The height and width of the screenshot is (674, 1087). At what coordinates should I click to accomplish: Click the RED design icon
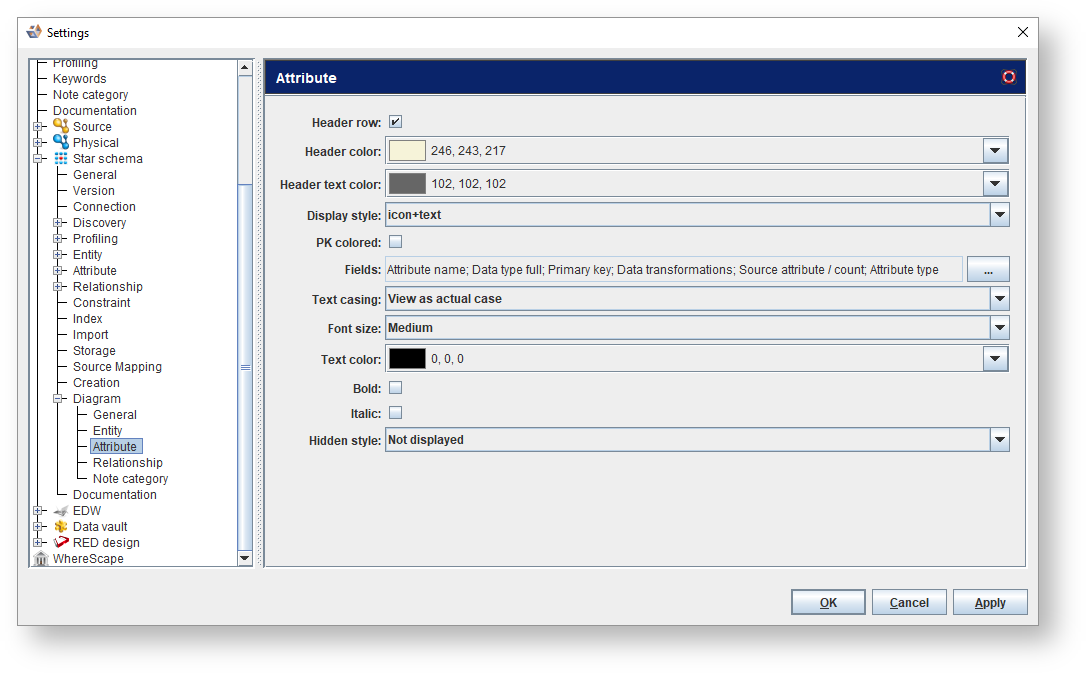(61, 542)
